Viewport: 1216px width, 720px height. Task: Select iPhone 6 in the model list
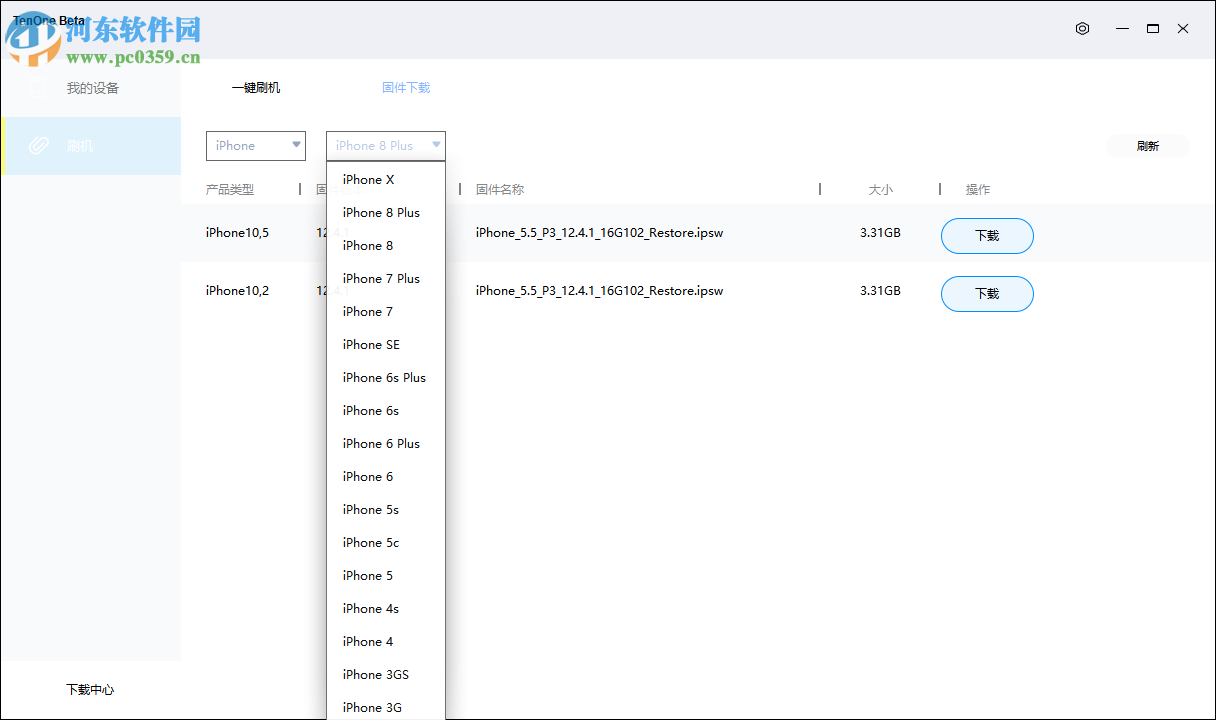click(386, 477)
